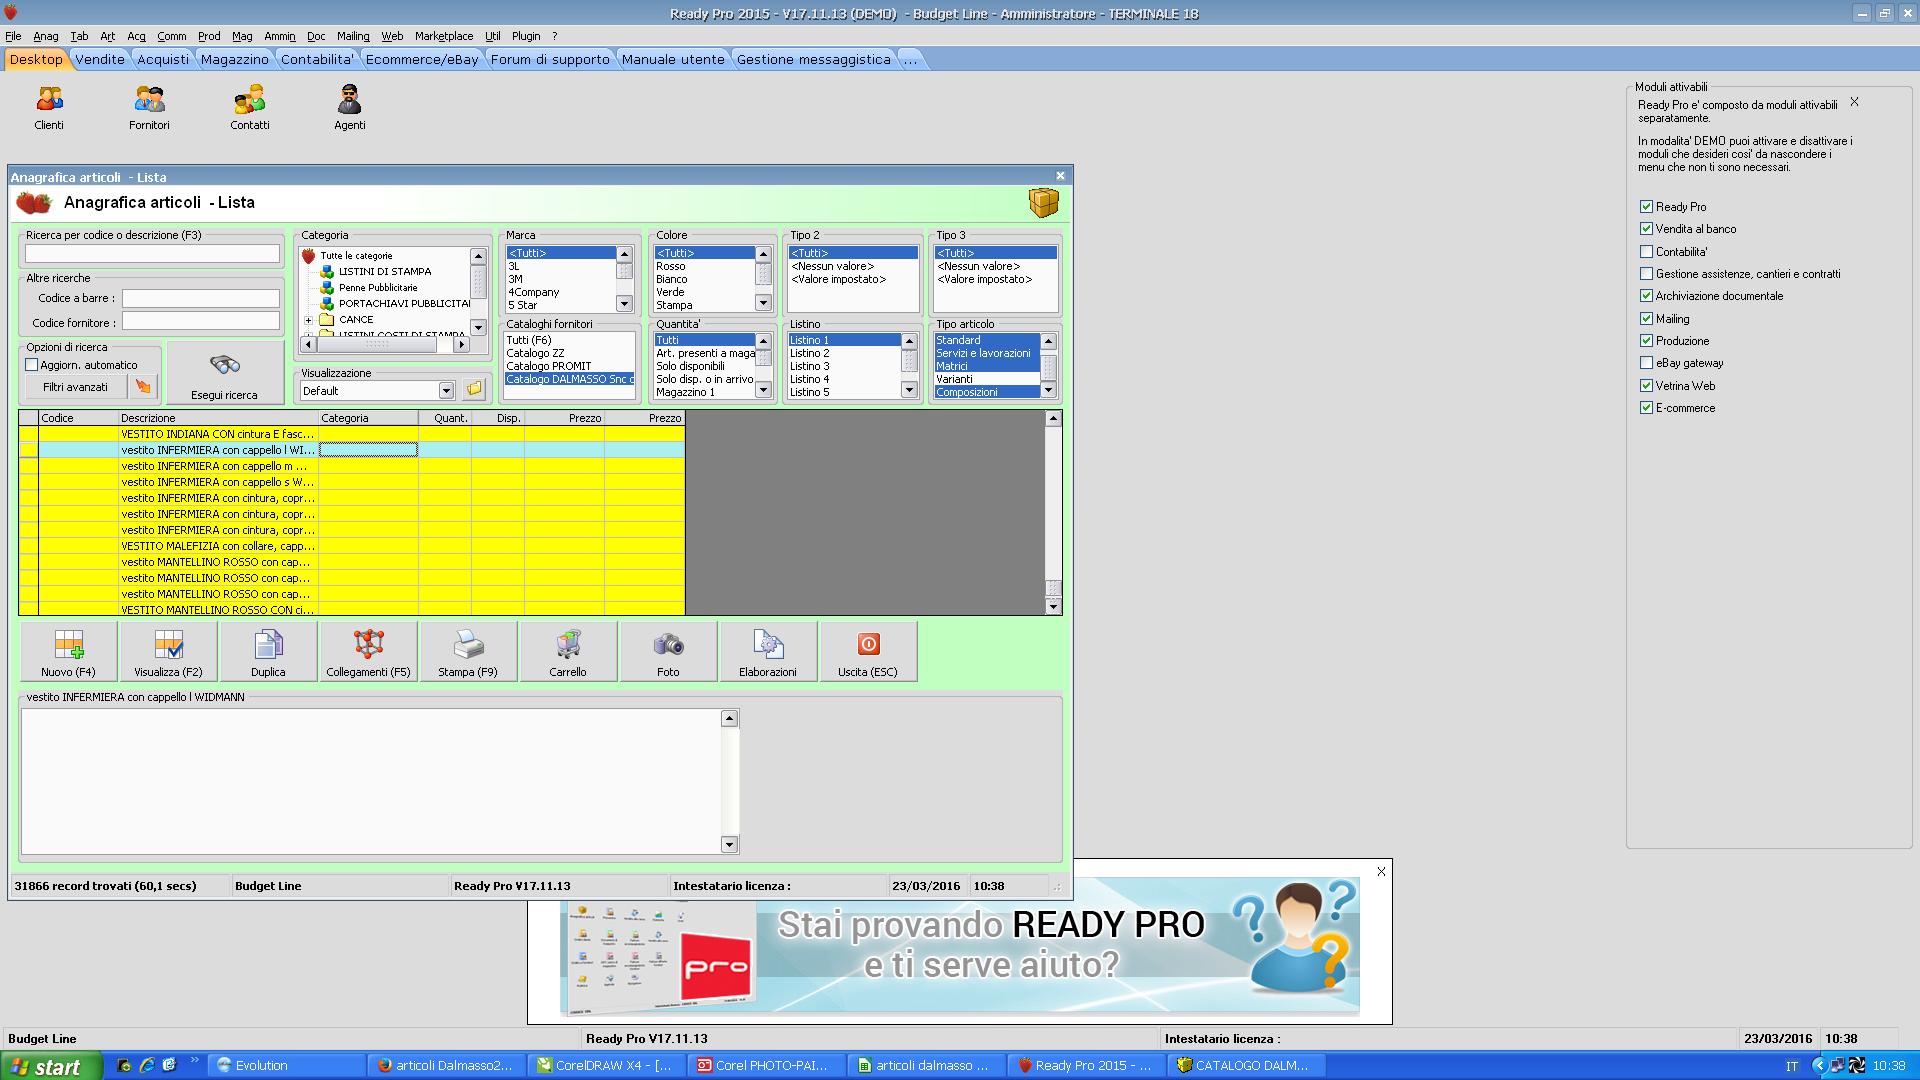This screenshot has height=1080, width=1920.
Task: Toggle Archiviazione documentale checkbox
Action: point(1646,296)
